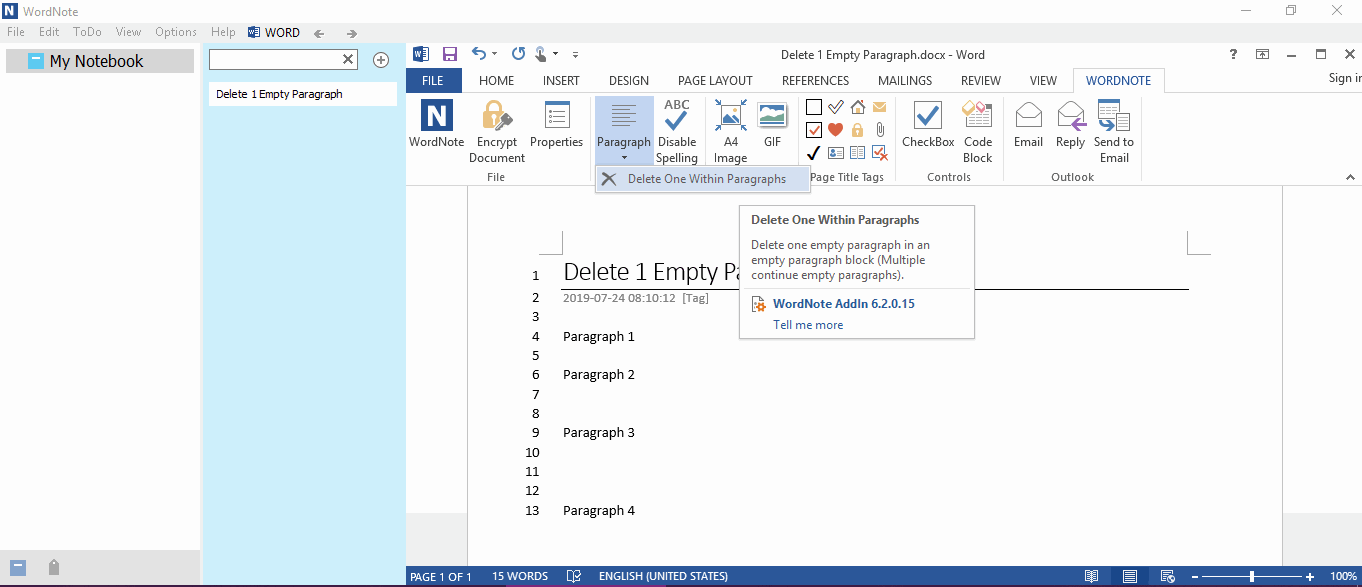The image size is (1362, 587).
Task: Apply the double checkmark tag icon
Action: pos(835,107)
